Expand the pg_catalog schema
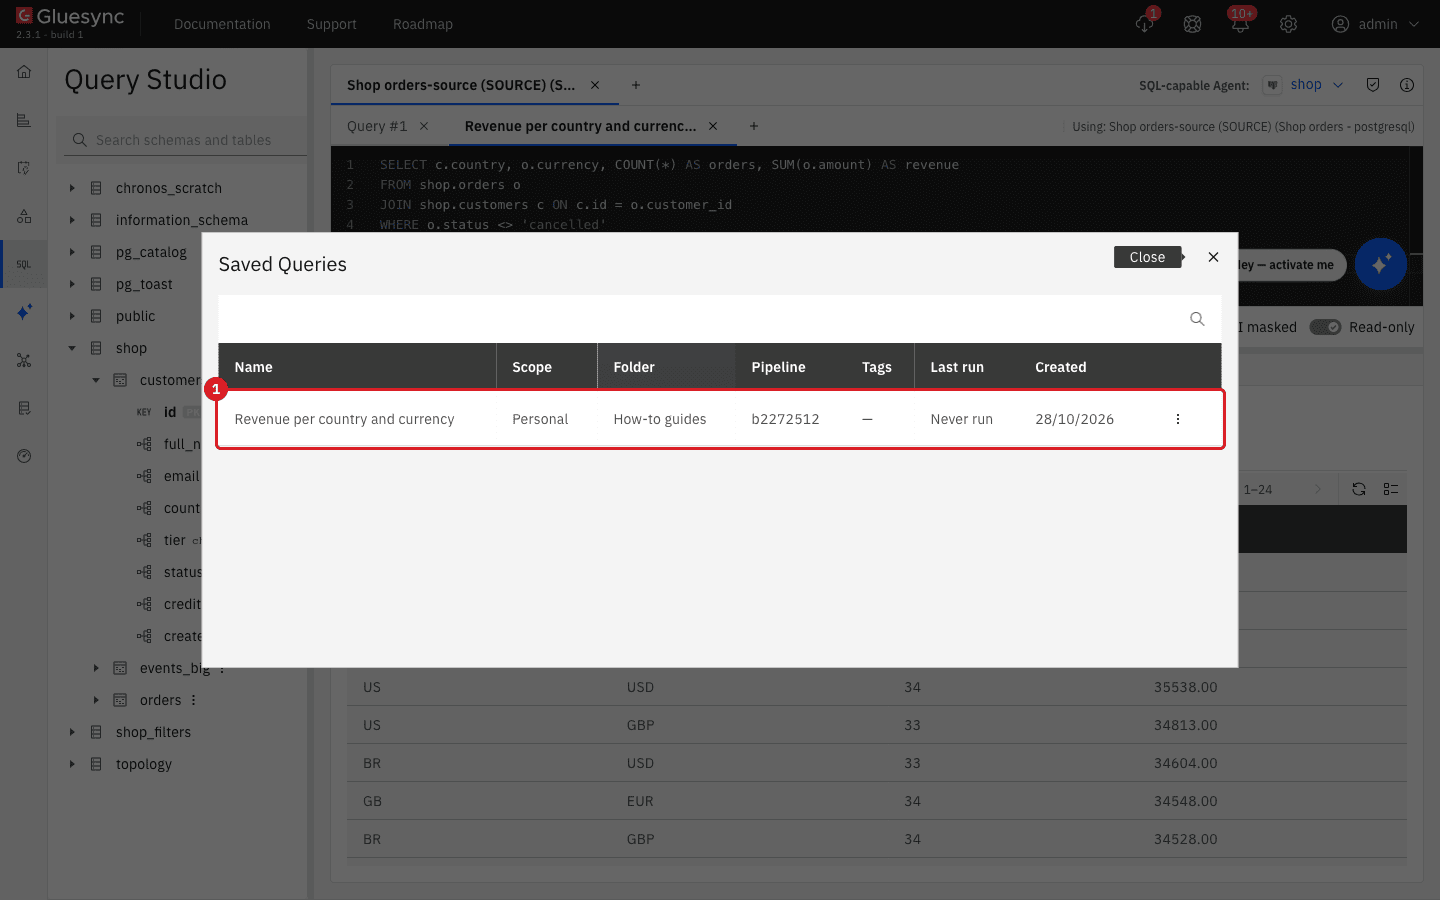This screenshot has width=1440, height=900. (x=72, y=252)
